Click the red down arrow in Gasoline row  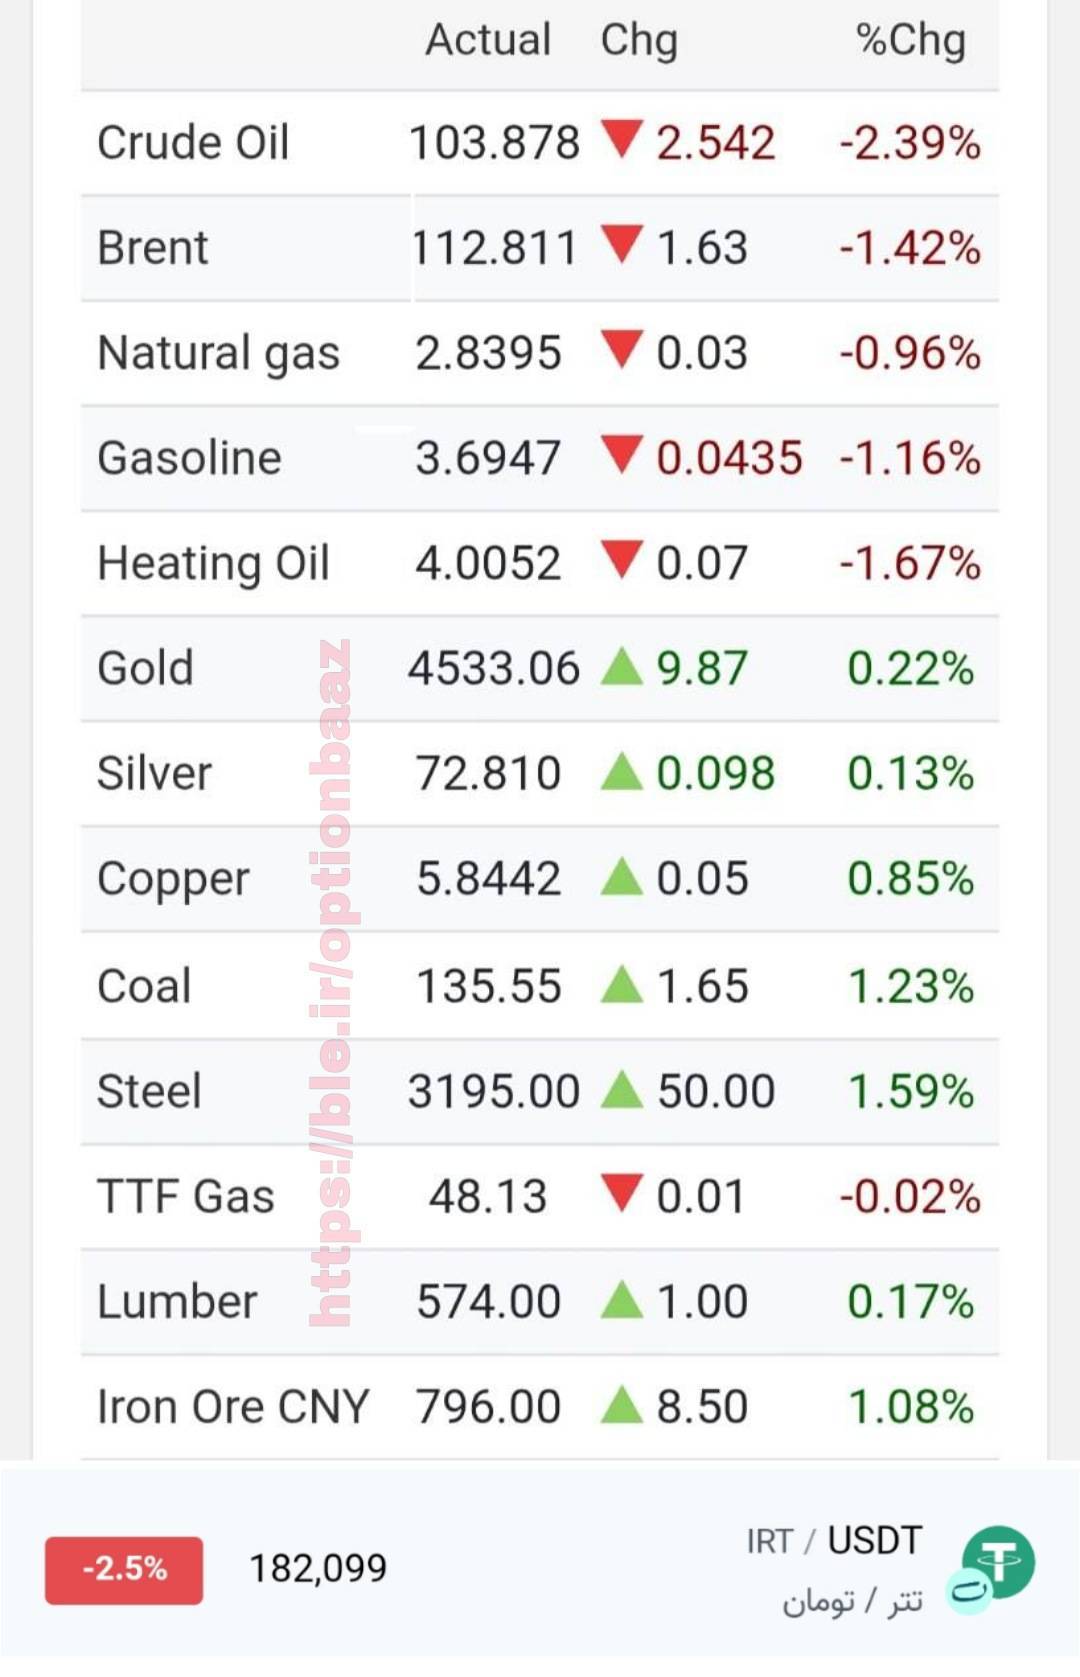coord(622,454)
